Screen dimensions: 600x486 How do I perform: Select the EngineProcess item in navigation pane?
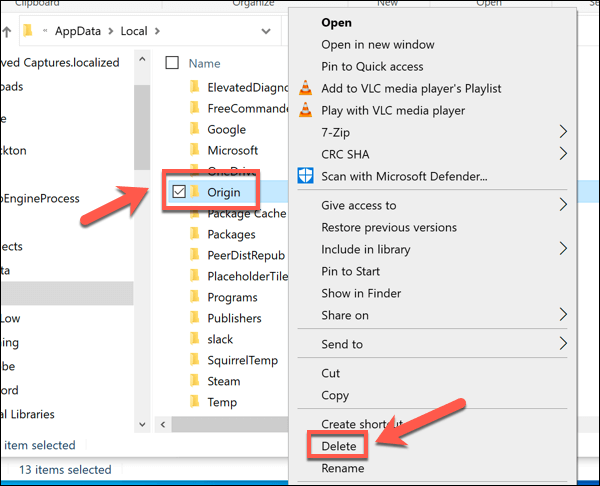40,198
